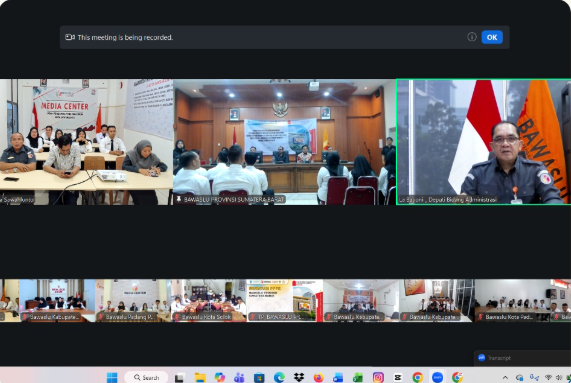Screen dimensions: 571x383
Task: Open the Bawaslu Padang P. participant thumbnail
Action: tap(133, 300)
